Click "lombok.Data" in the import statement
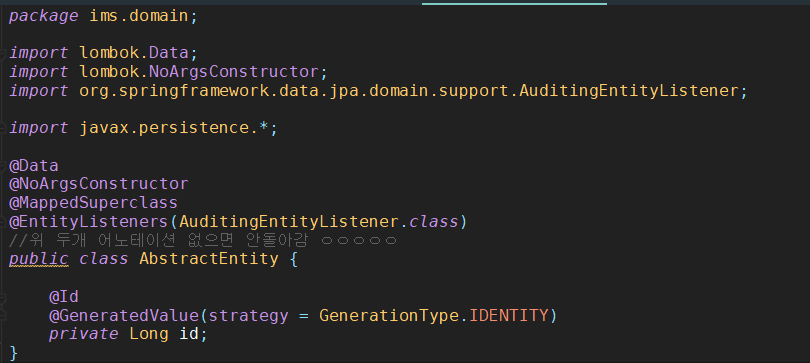 133,53
